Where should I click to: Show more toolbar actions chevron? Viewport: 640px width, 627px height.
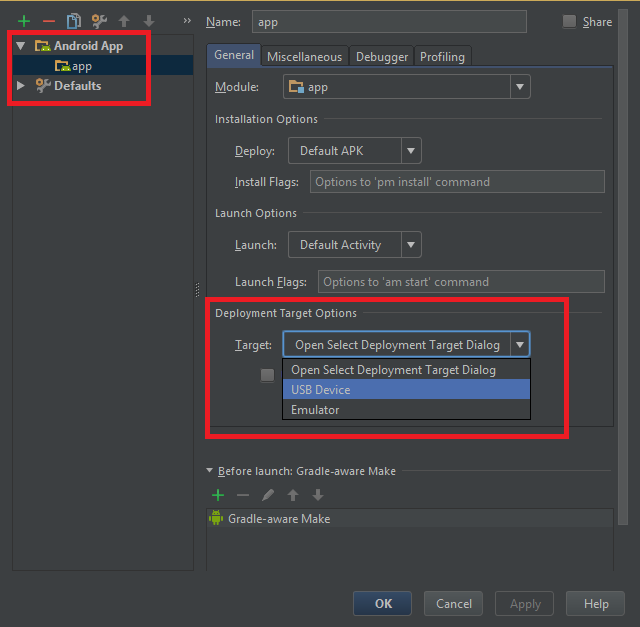click(187, 20)
